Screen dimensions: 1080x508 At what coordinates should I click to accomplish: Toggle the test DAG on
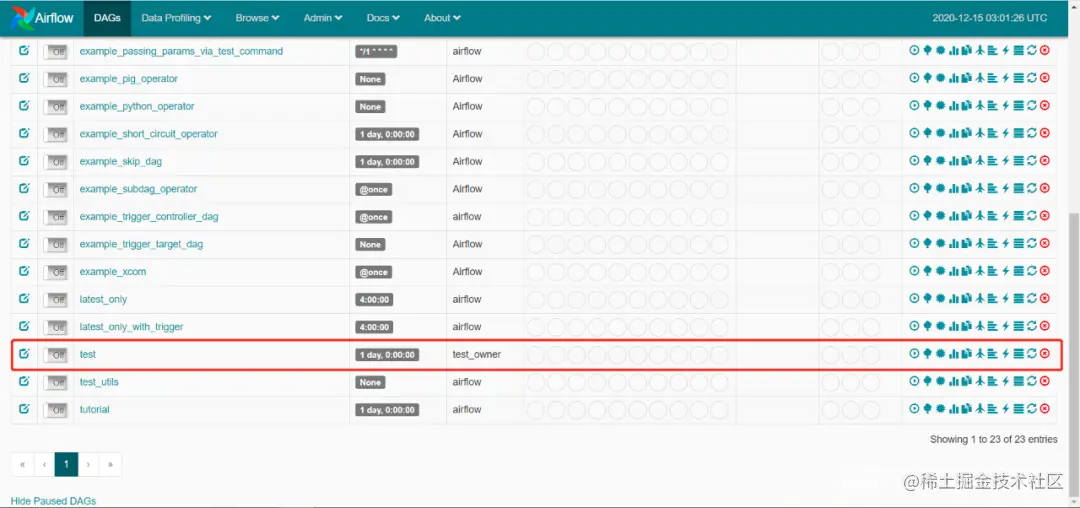pyautogui.click(x=55, y=354)
